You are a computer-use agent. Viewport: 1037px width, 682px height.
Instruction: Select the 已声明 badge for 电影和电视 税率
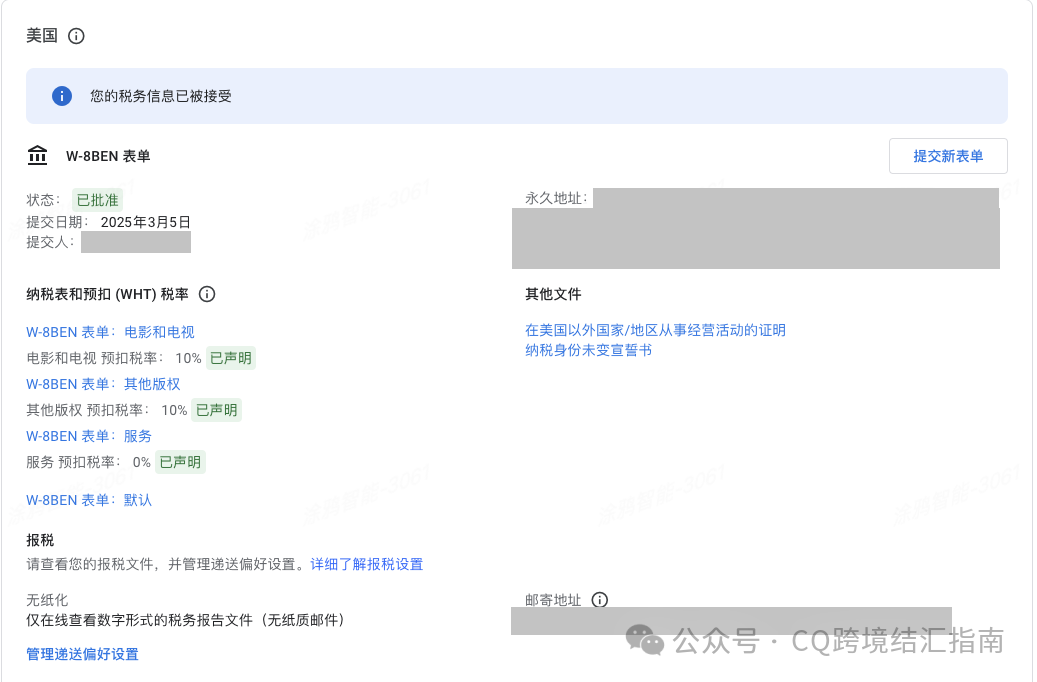[x=230, y=358]
